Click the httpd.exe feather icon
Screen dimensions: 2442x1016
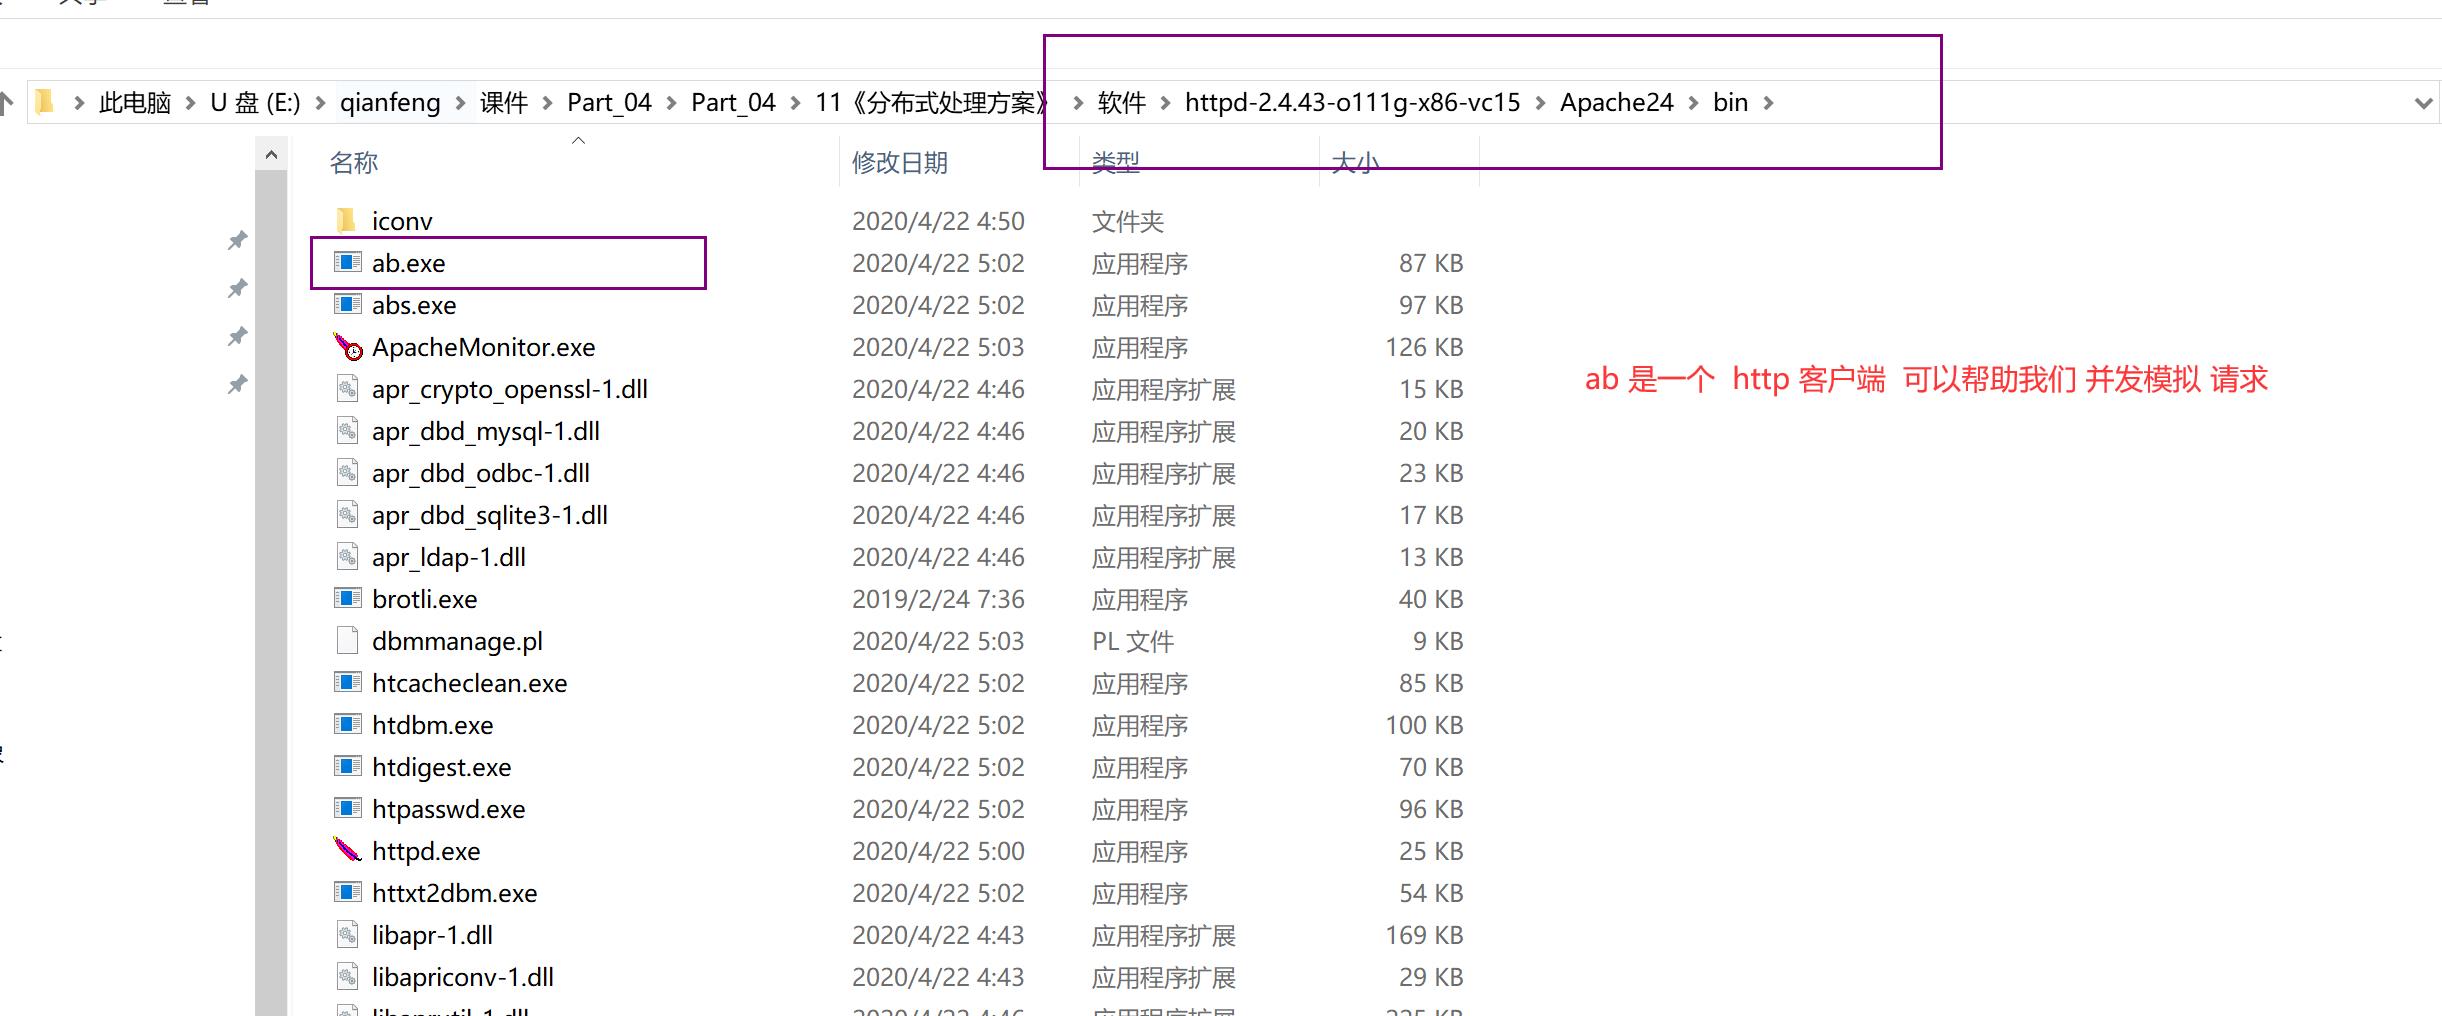(347, 850)
